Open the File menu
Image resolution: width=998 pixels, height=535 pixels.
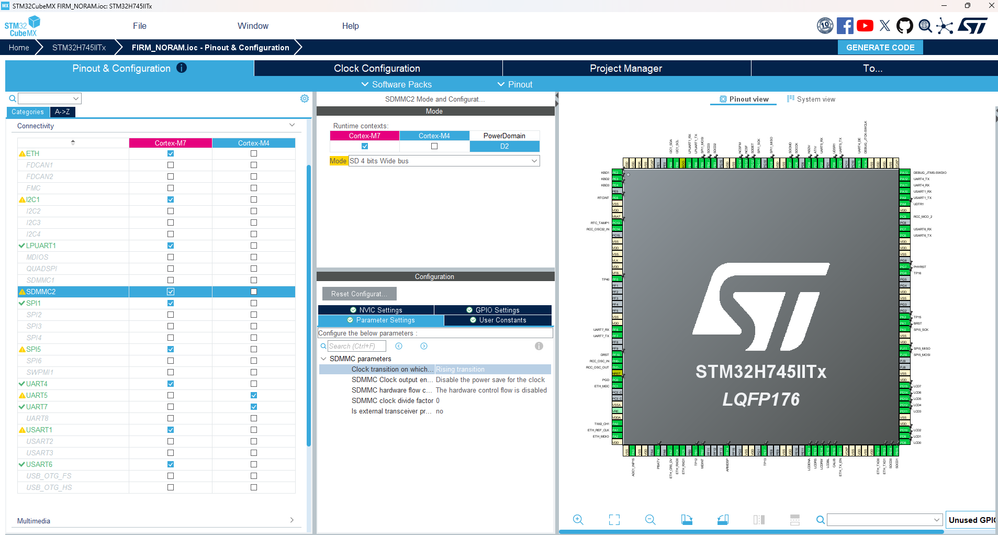pos(139,26)
